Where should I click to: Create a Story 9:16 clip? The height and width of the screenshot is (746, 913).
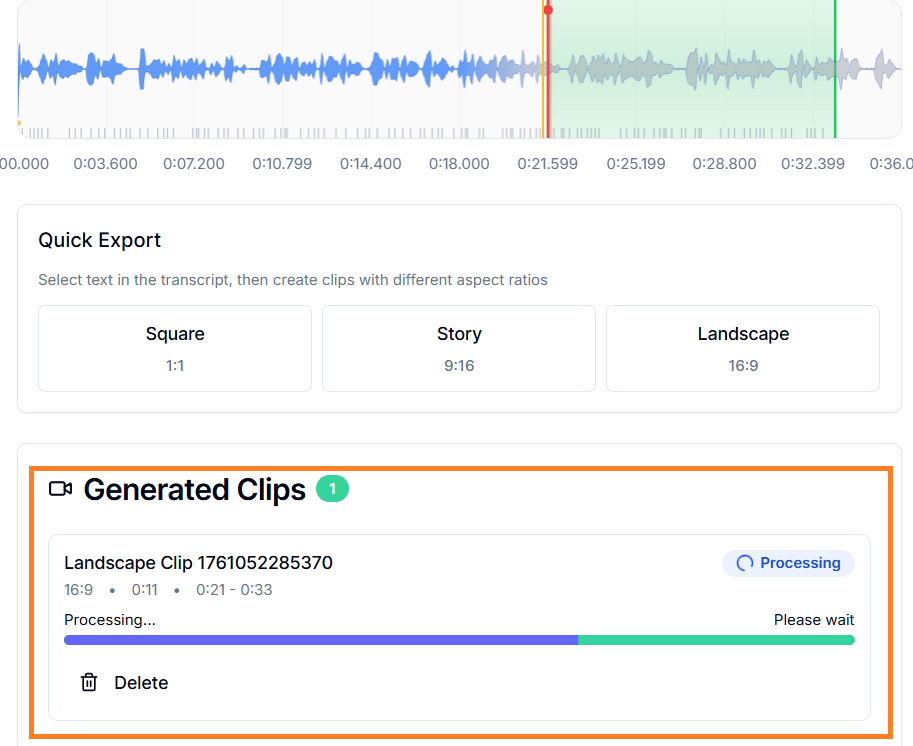pyautogui.click(x=459, y=348)
